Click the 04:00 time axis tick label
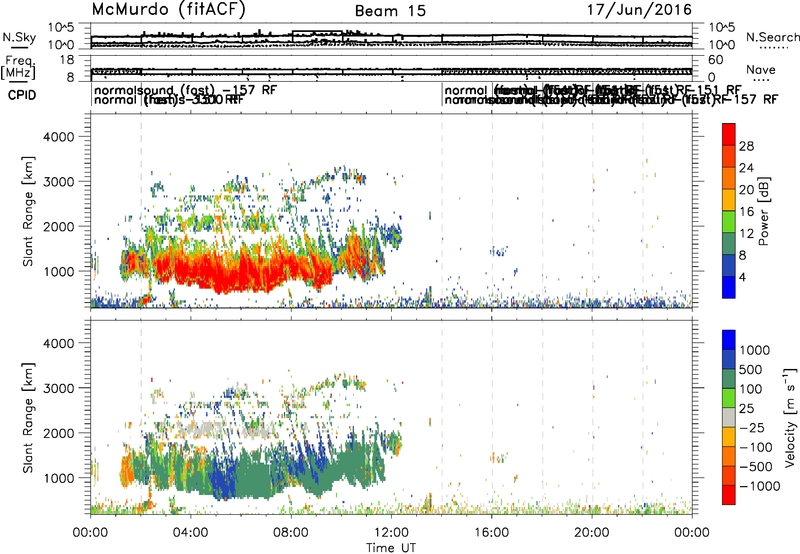800x554 pixels. coord(190,532)
